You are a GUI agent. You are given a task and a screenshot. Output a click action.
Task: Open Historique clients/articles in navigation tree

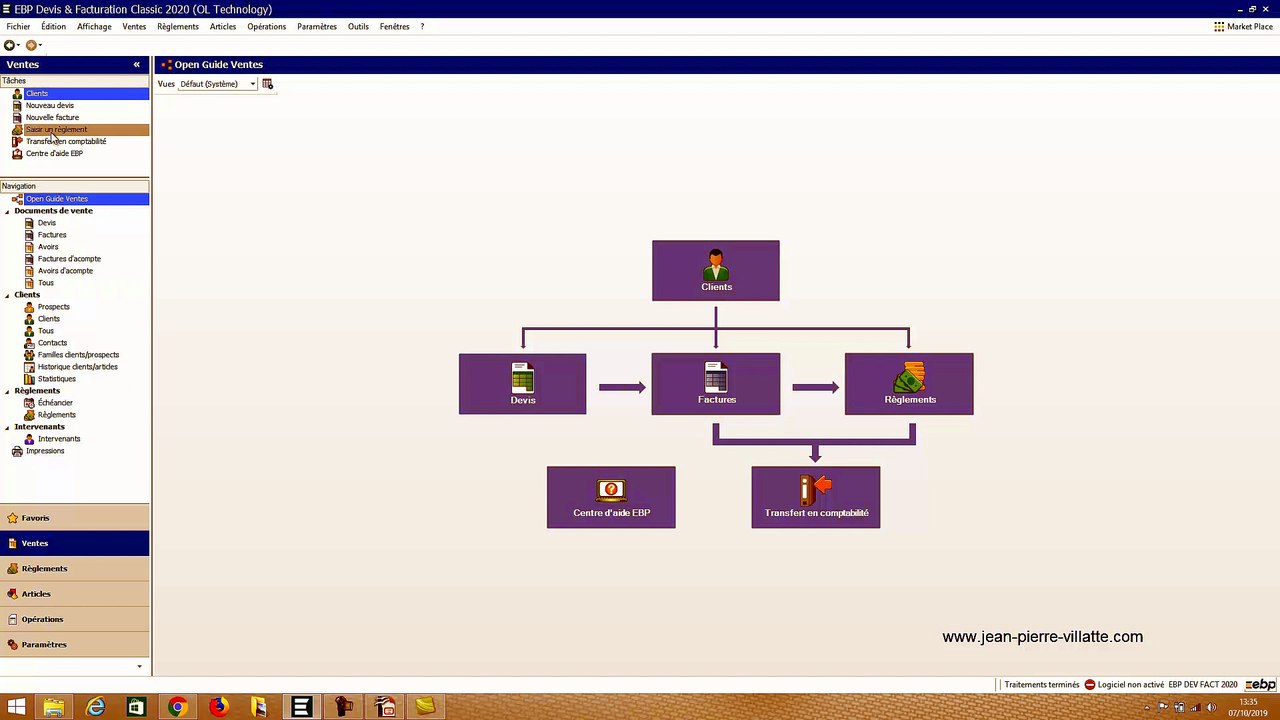(77, 367)
